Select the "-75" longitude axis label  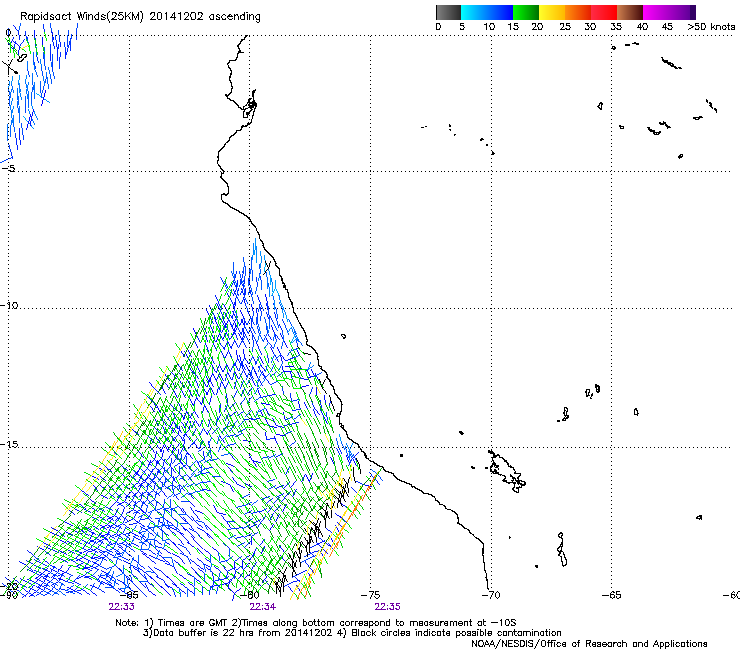pos(370,595)
